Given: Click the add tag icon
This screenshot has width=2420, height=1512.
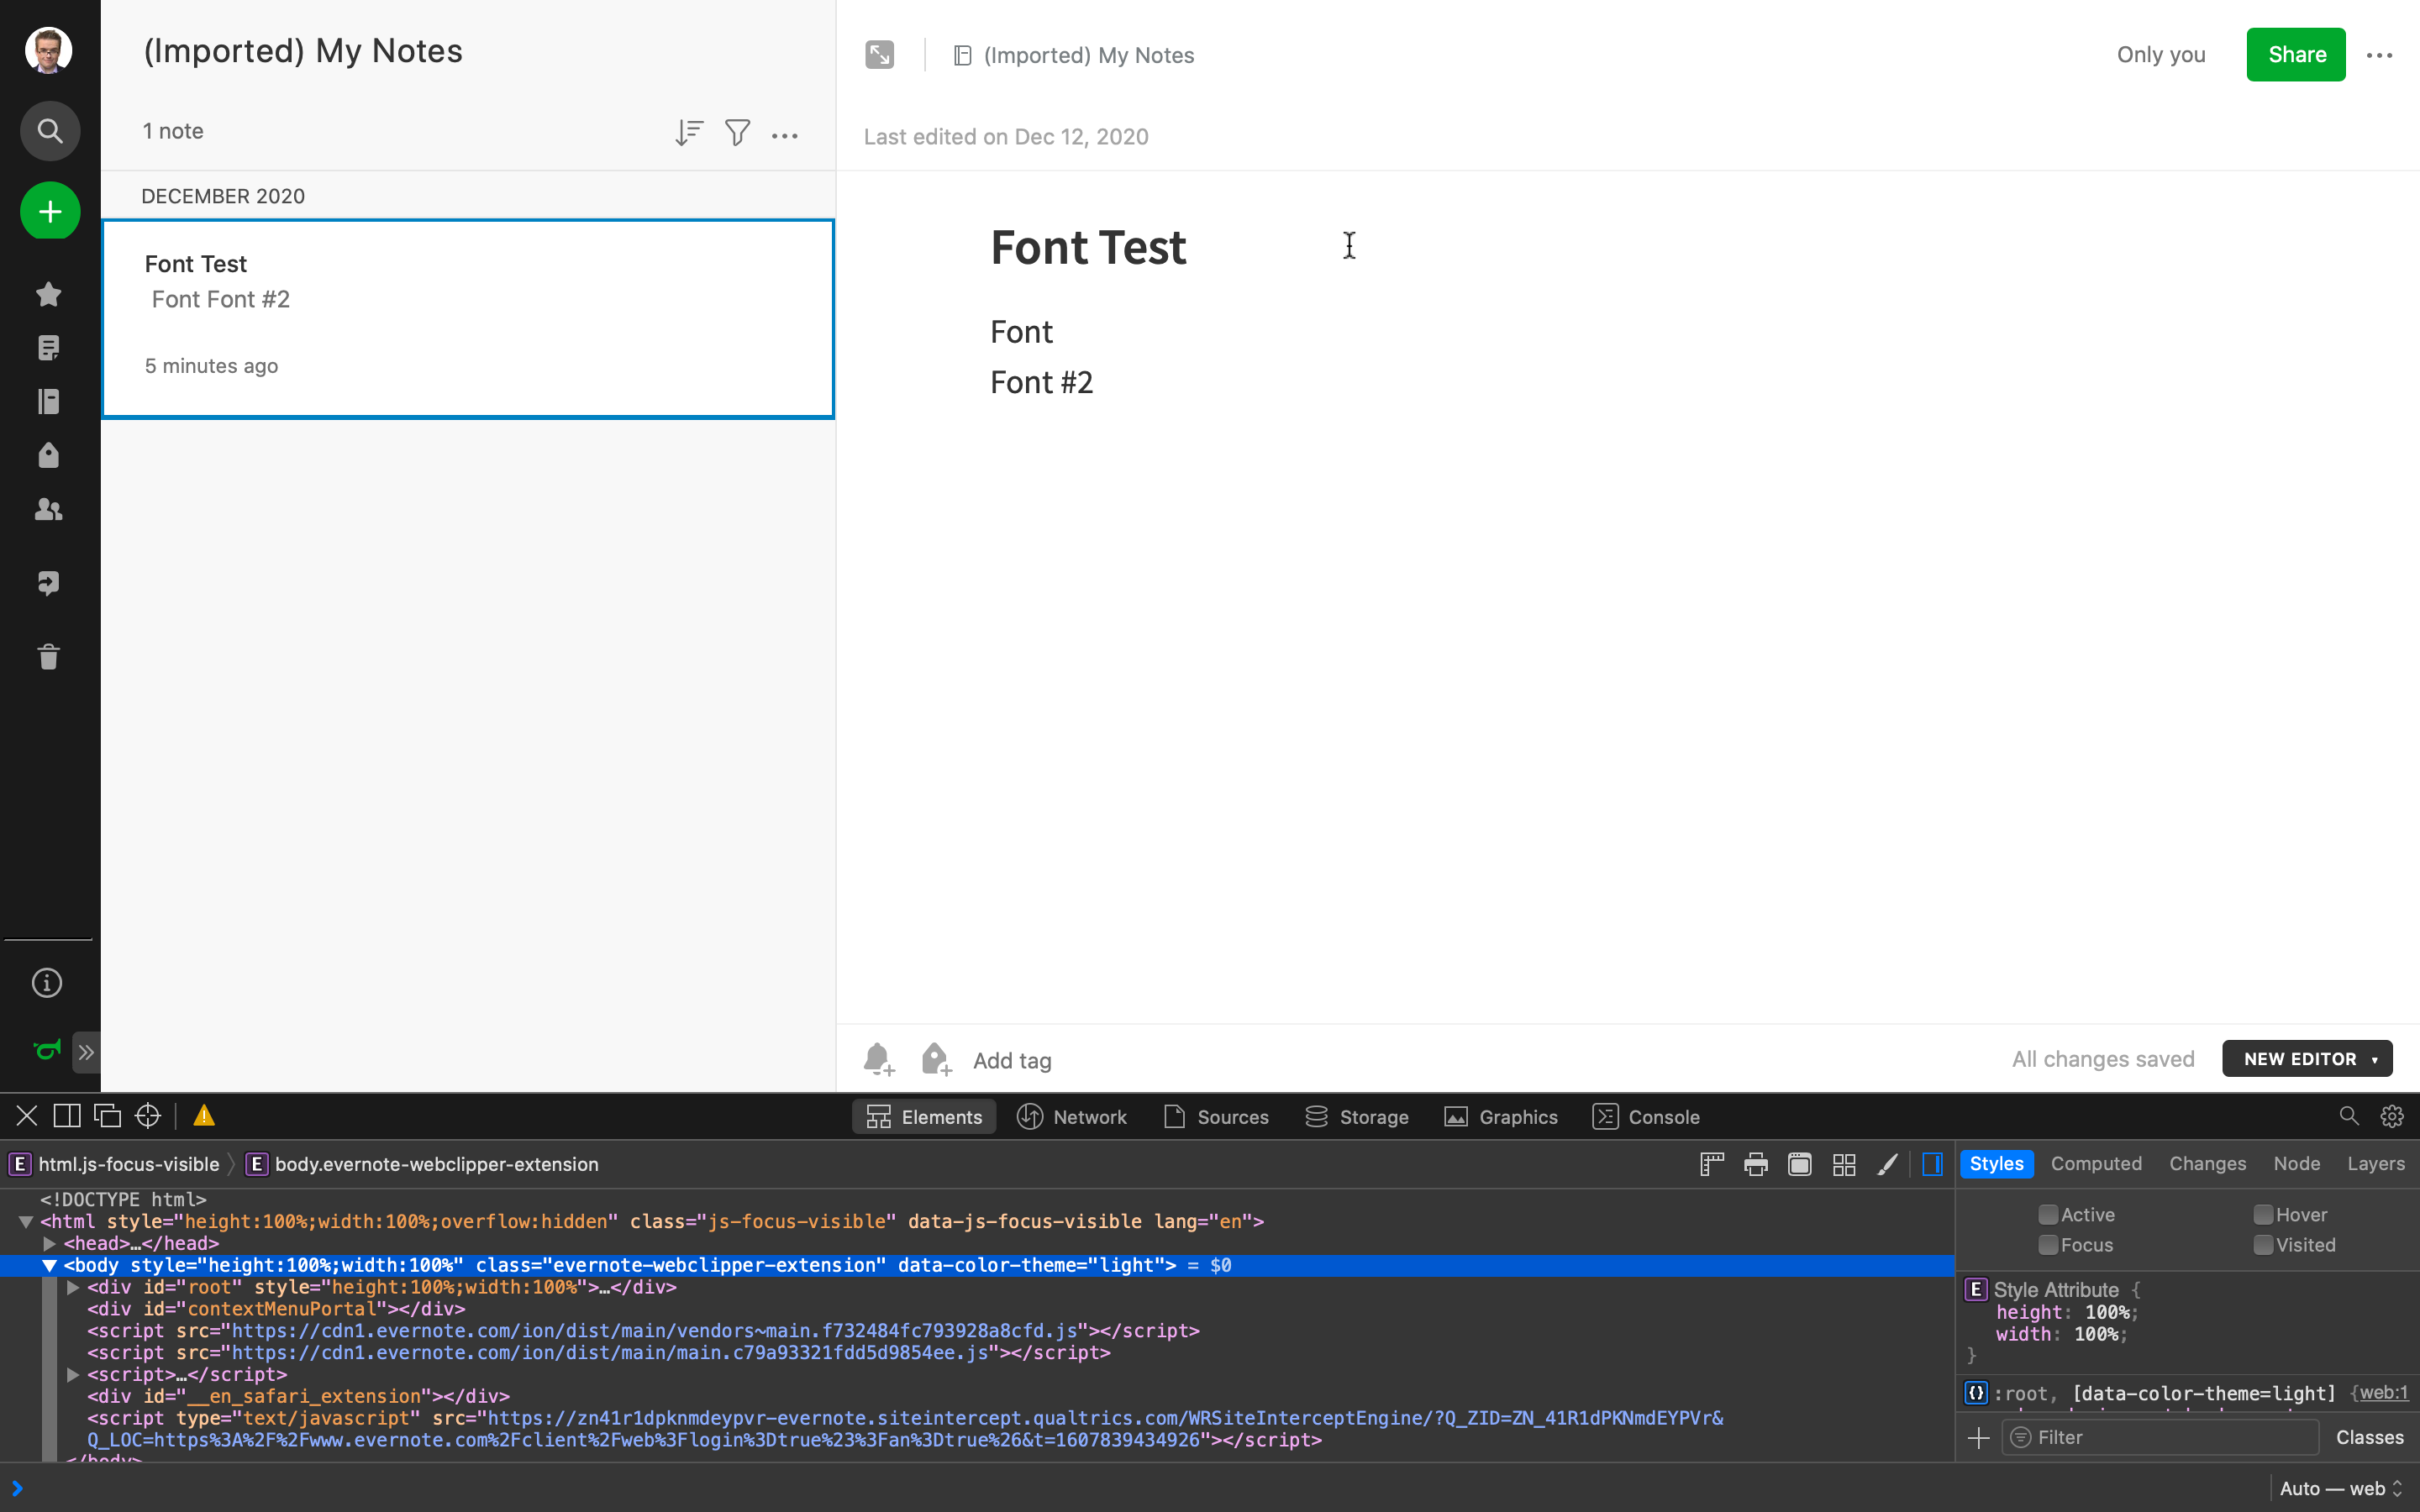Looking at the screenshot, I should pyautogui.click(x=936, y=1059).
